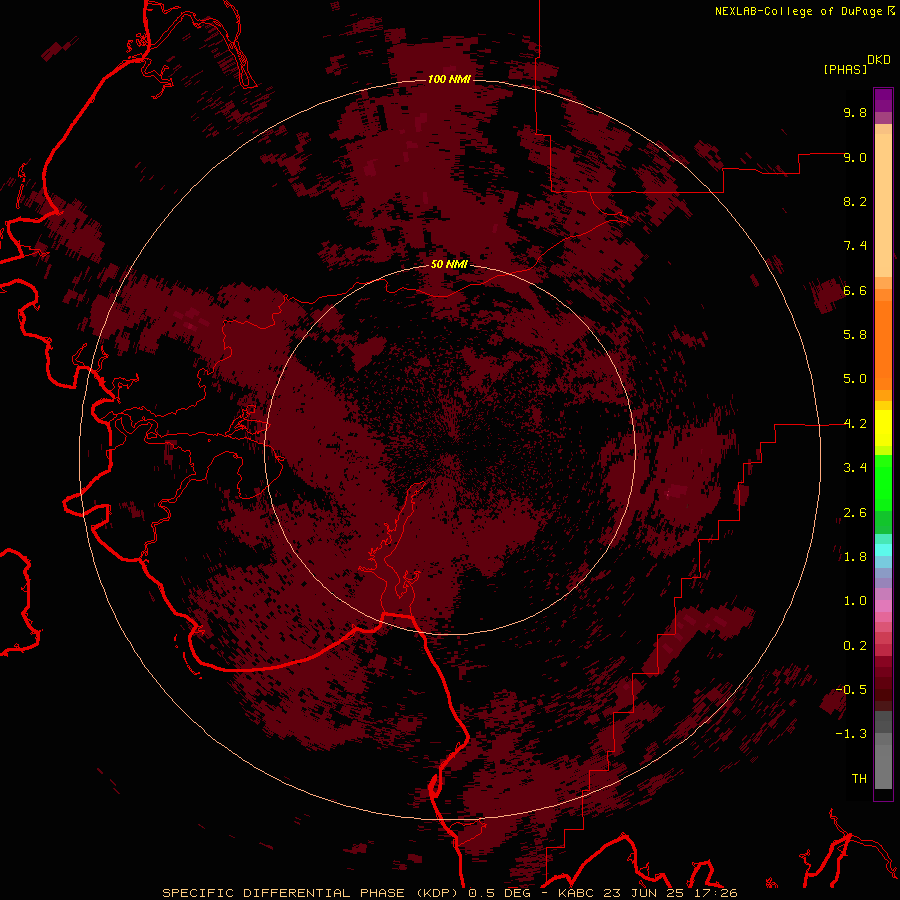Click the 50 NMI range ring label
This screenshot has height=900, width=900.
[449, 264]
